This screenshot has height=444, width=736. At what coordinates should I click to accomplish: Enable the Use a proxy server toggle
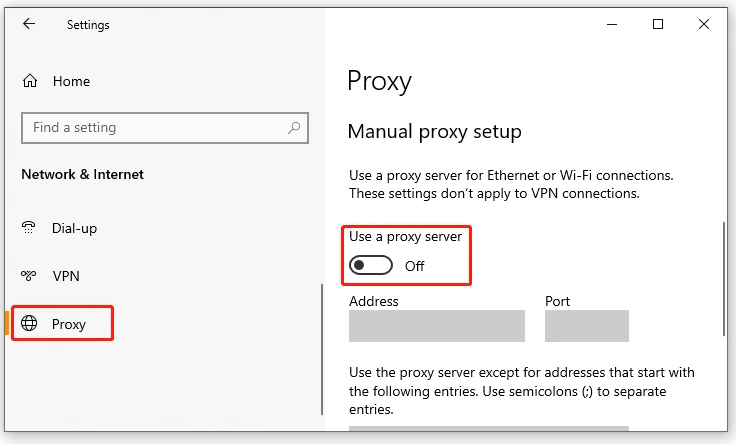pos(371,266)
